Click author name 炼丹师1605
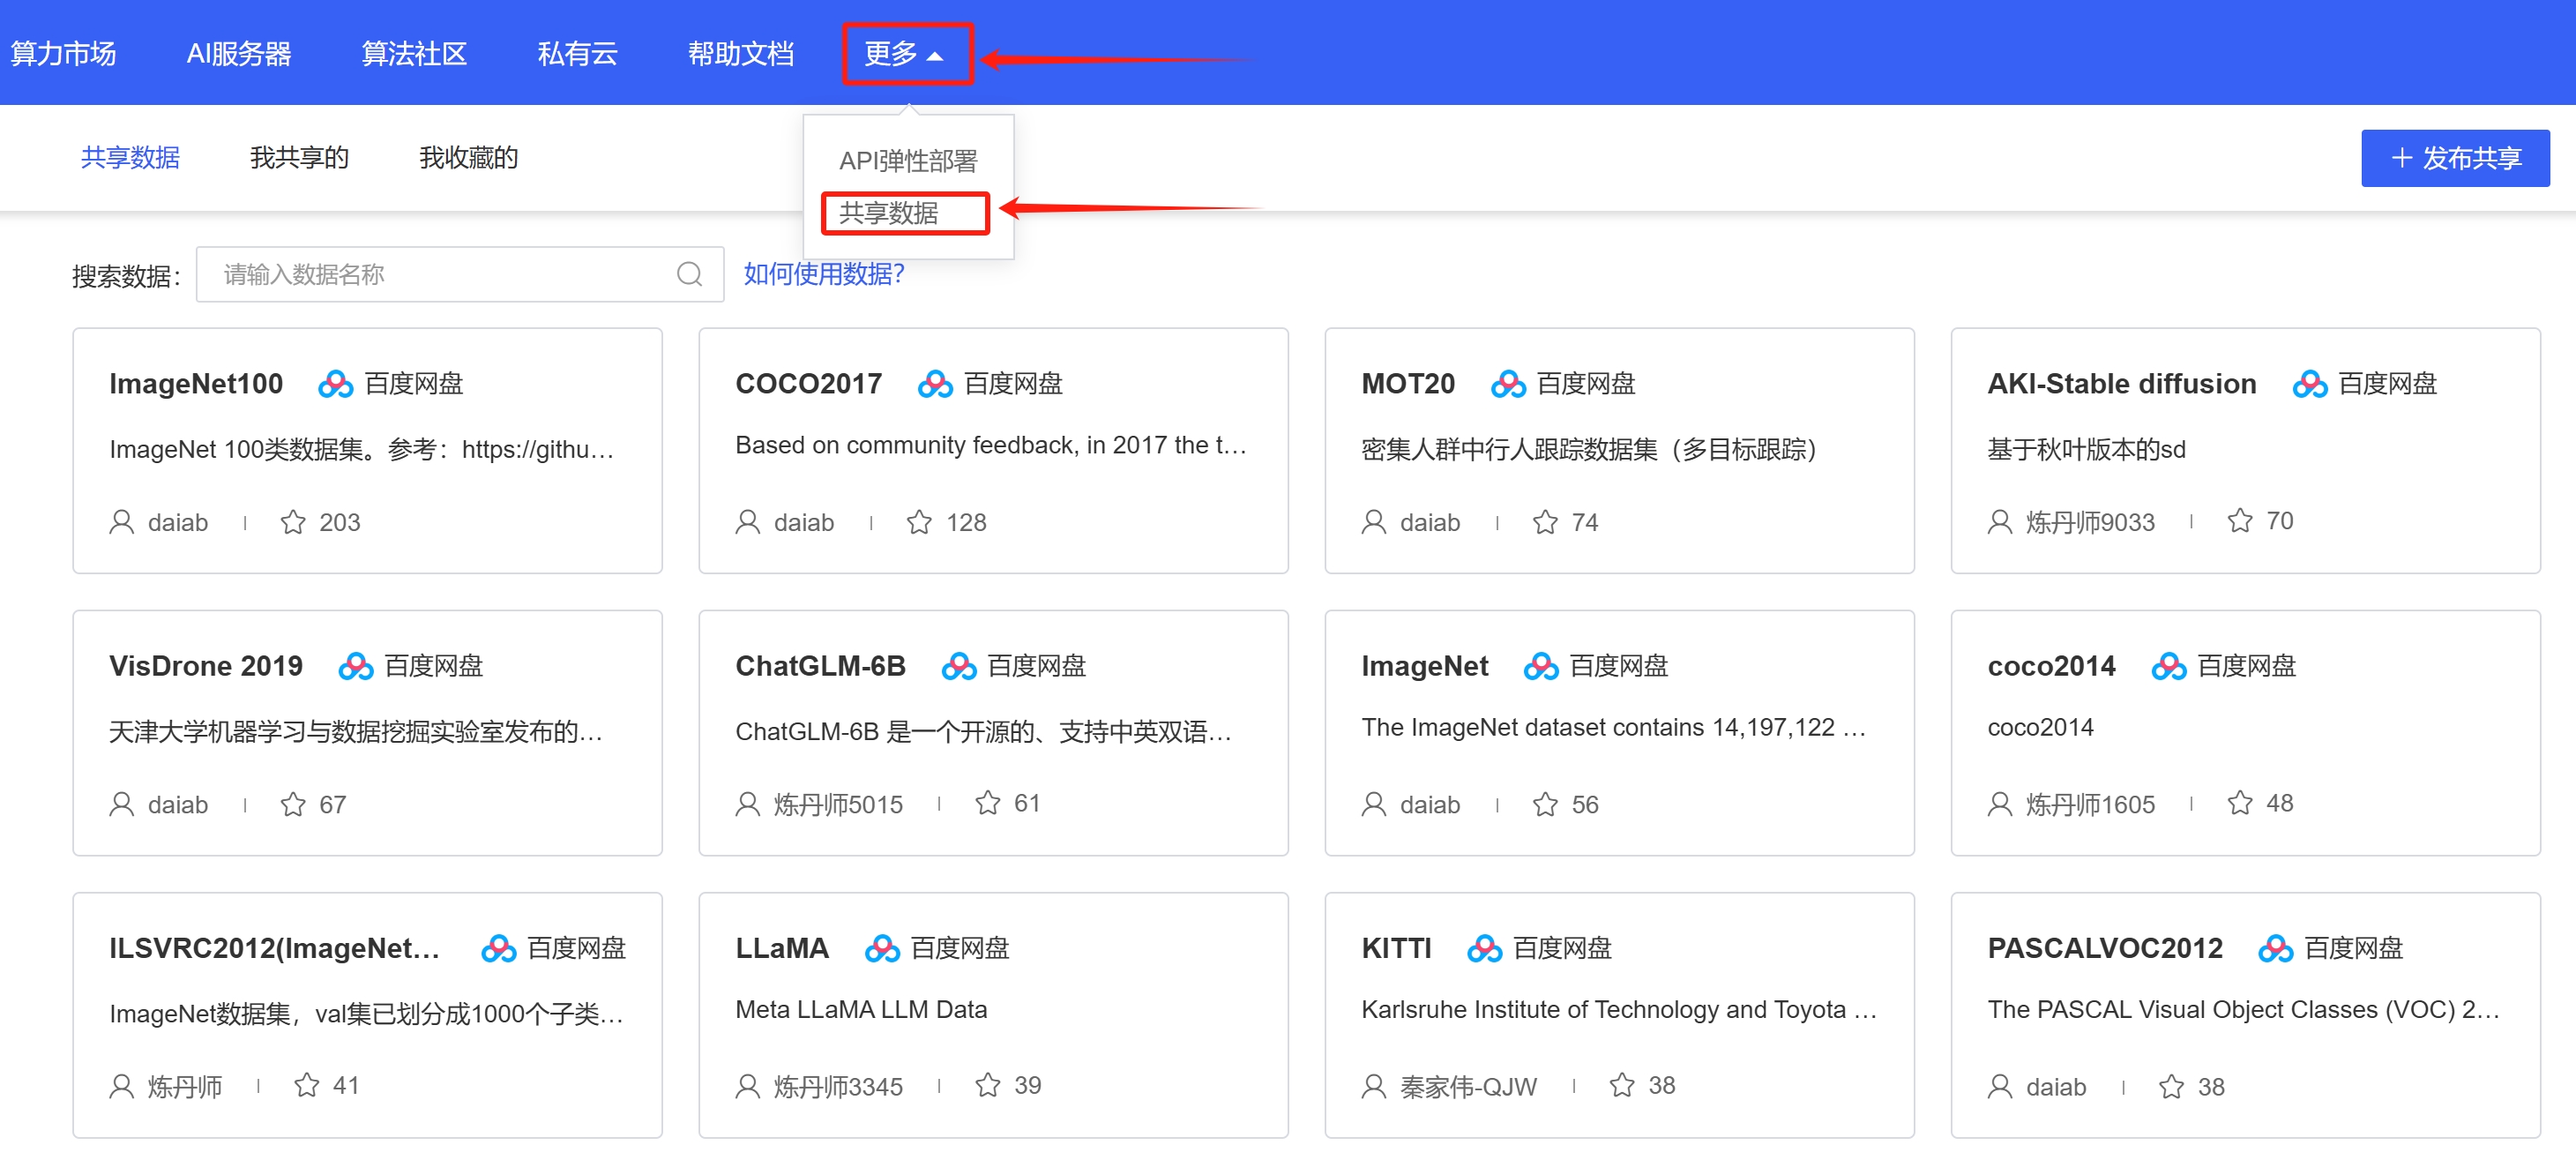The width and height of the screenshot is (2576, 1160). [x=2090, y=804]
